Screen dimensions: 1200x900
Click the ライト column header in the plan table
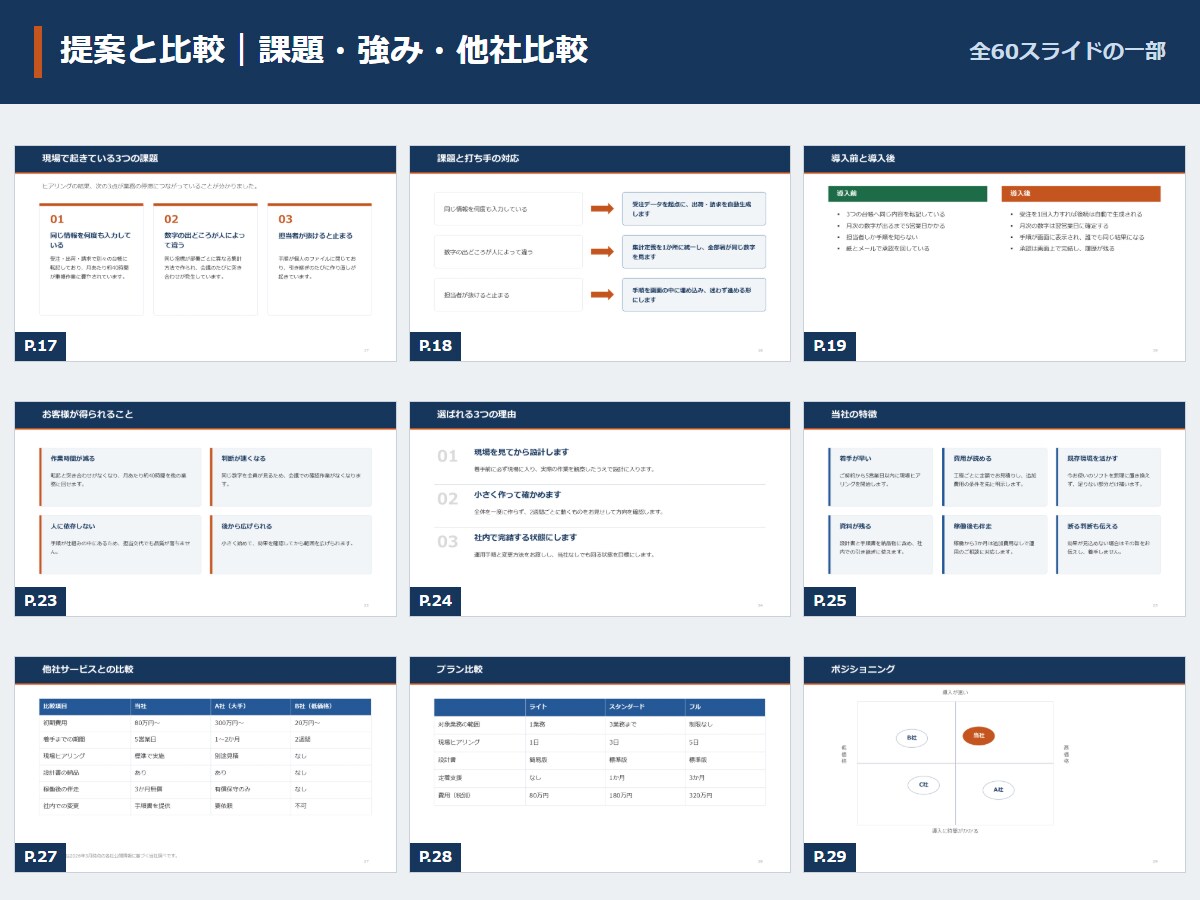(x=565, y=707)
